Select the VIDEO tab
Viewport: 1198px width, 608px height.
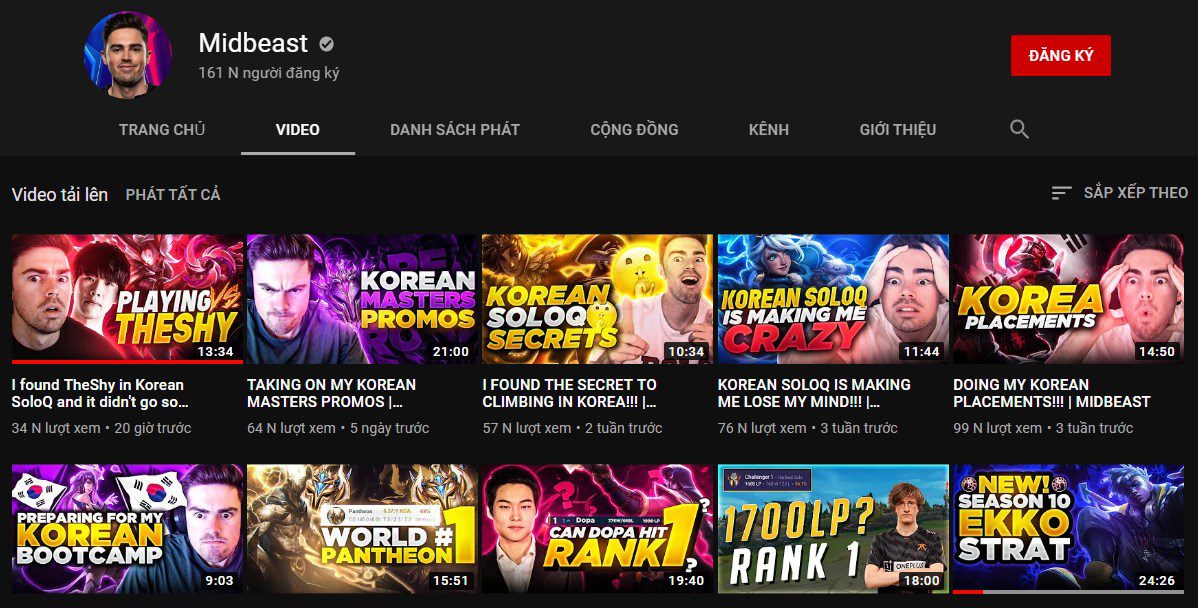(x=298, y=130)
